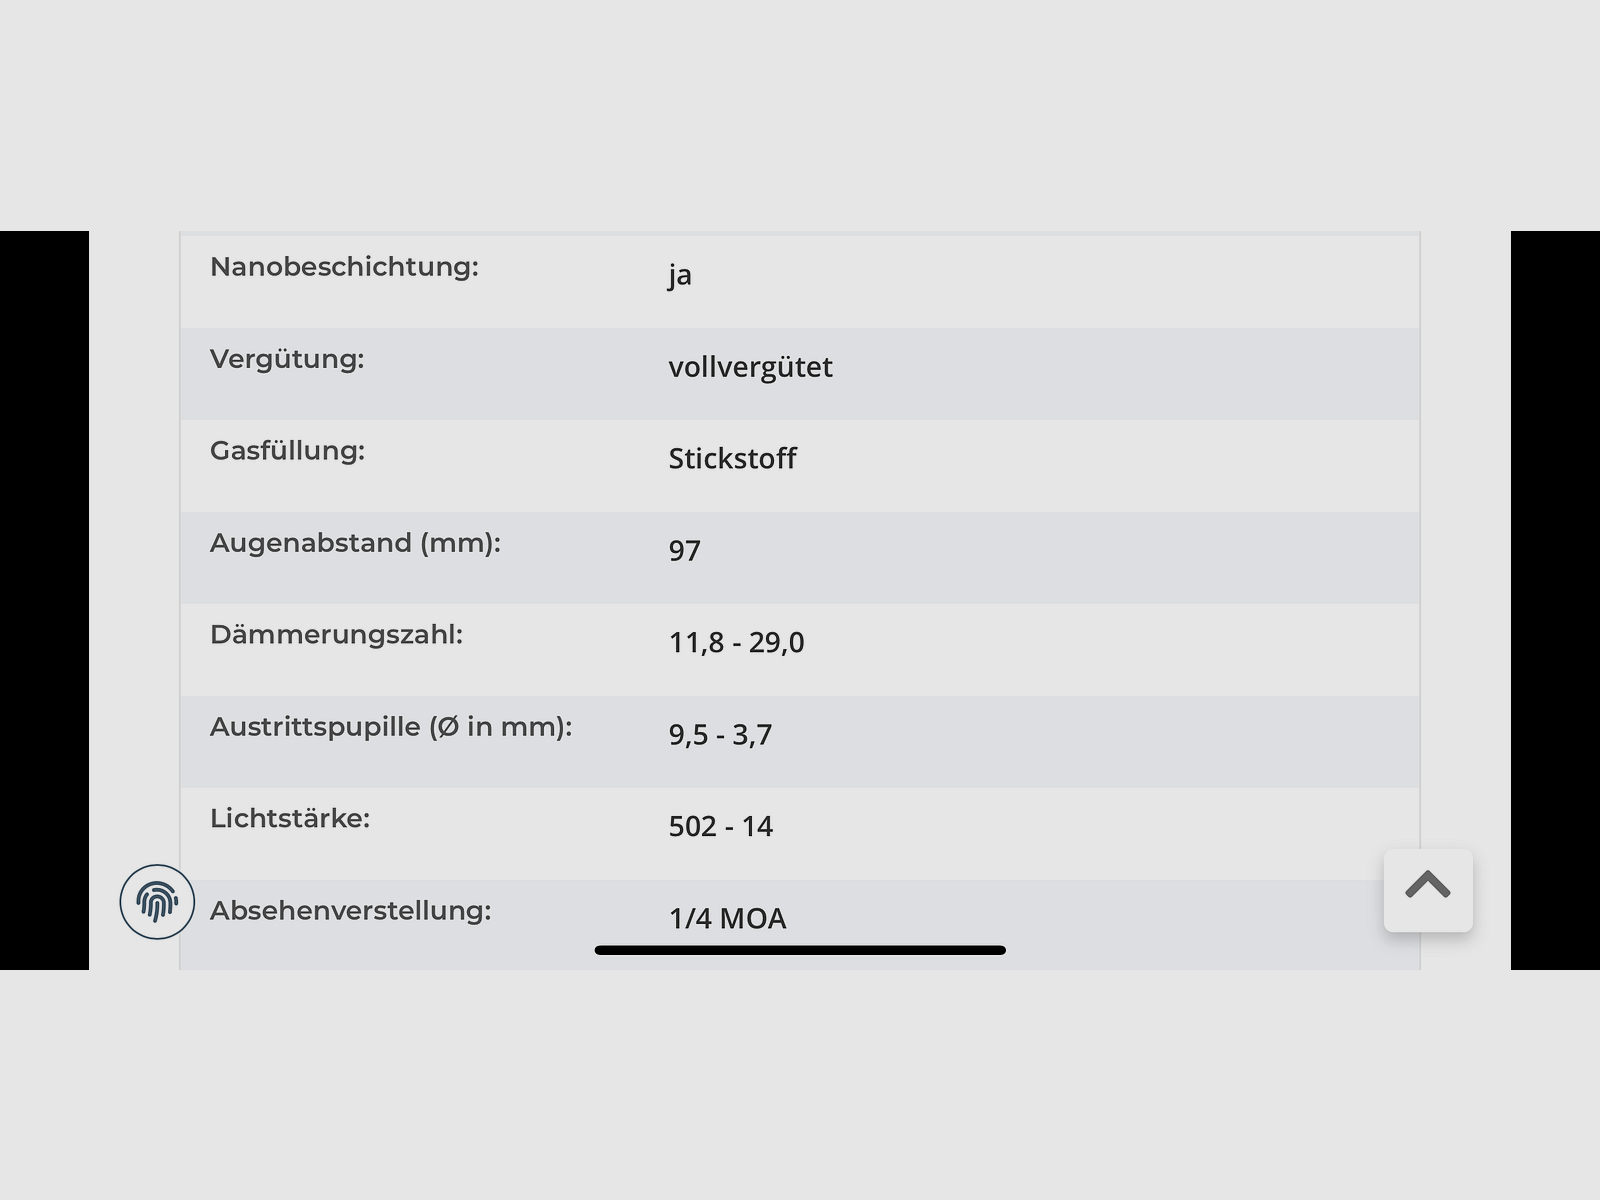
Task: Tap the black home indicator bar
Action: point(800,950)
